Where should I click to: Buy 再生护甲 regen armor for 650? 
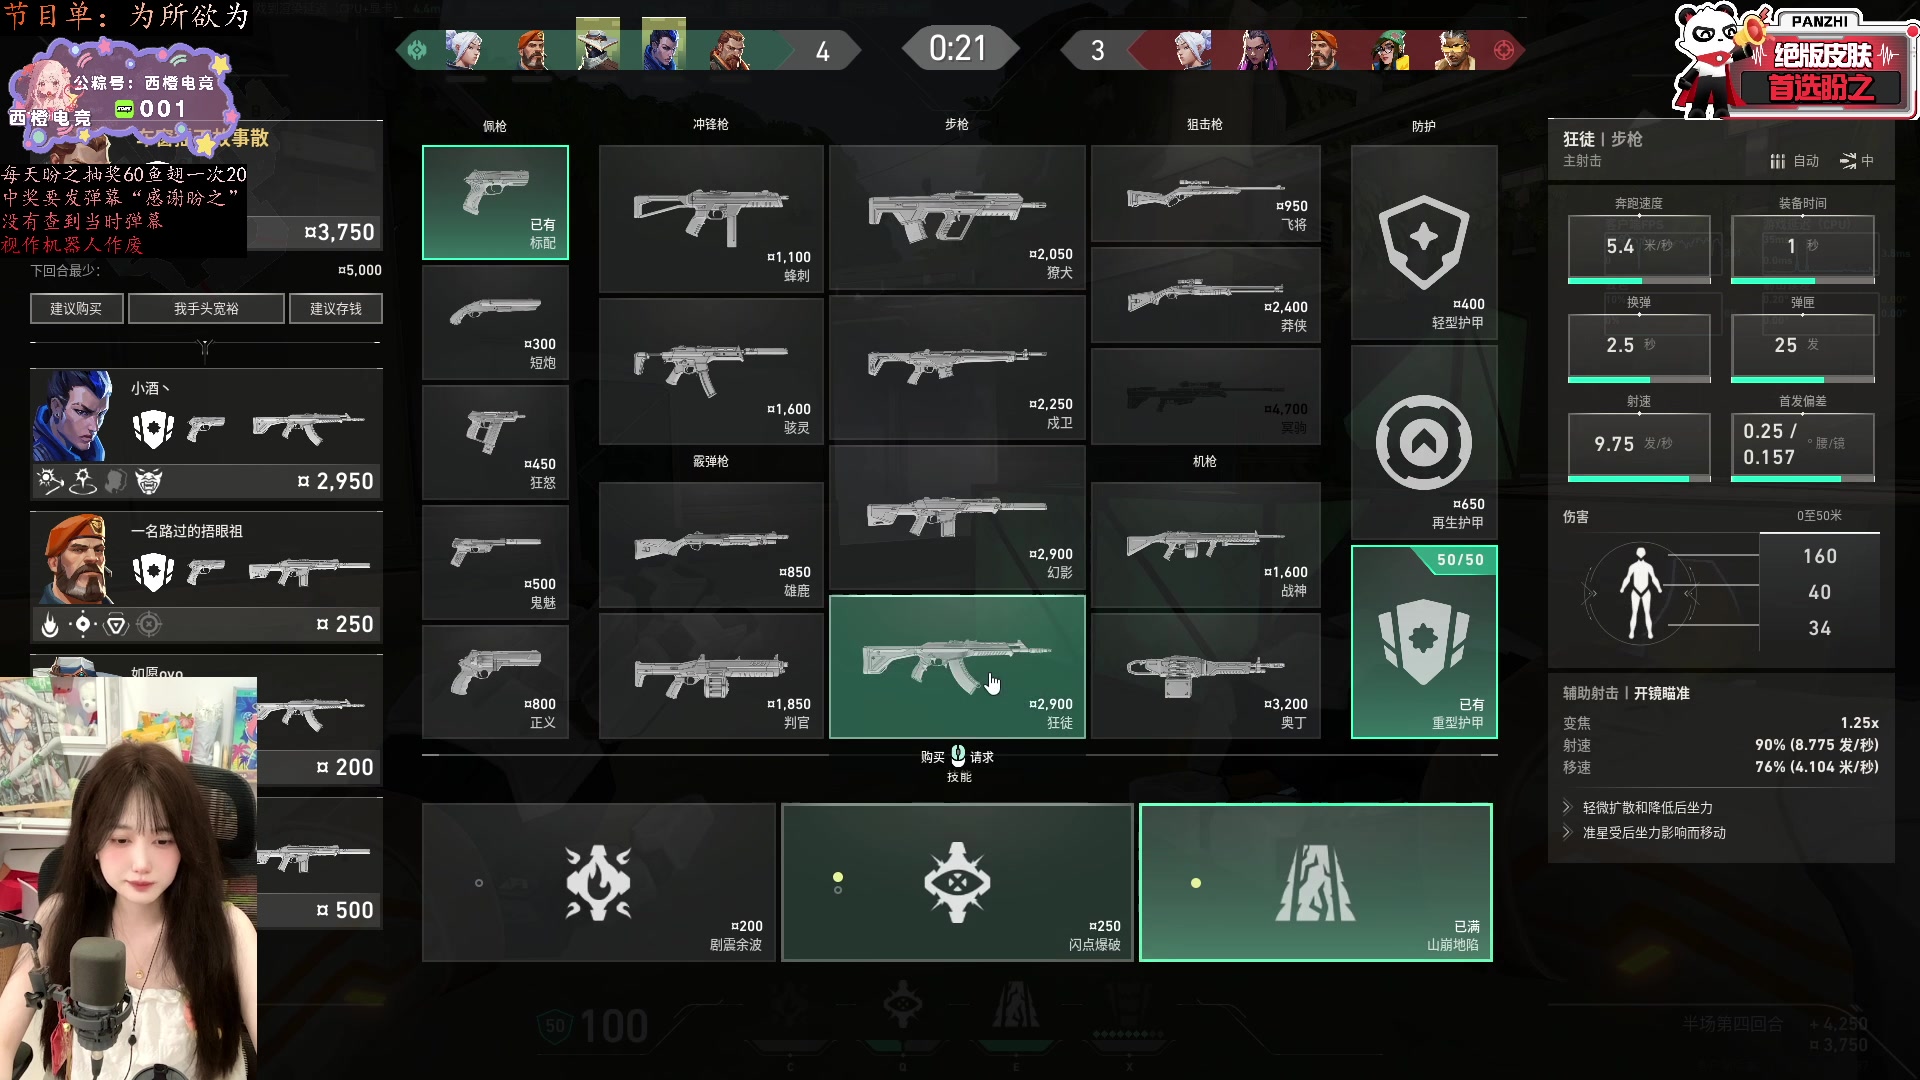[1424, 443]
